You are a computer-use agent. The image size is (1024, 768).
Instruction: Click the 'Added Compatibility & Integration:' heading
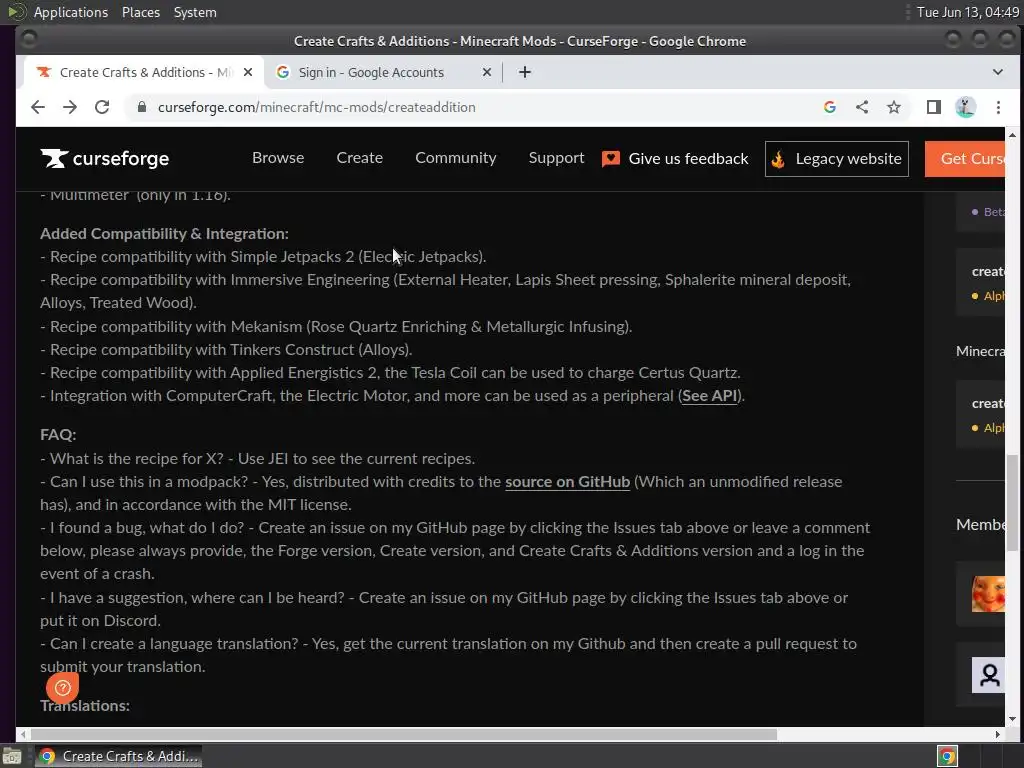pos(164,234)
